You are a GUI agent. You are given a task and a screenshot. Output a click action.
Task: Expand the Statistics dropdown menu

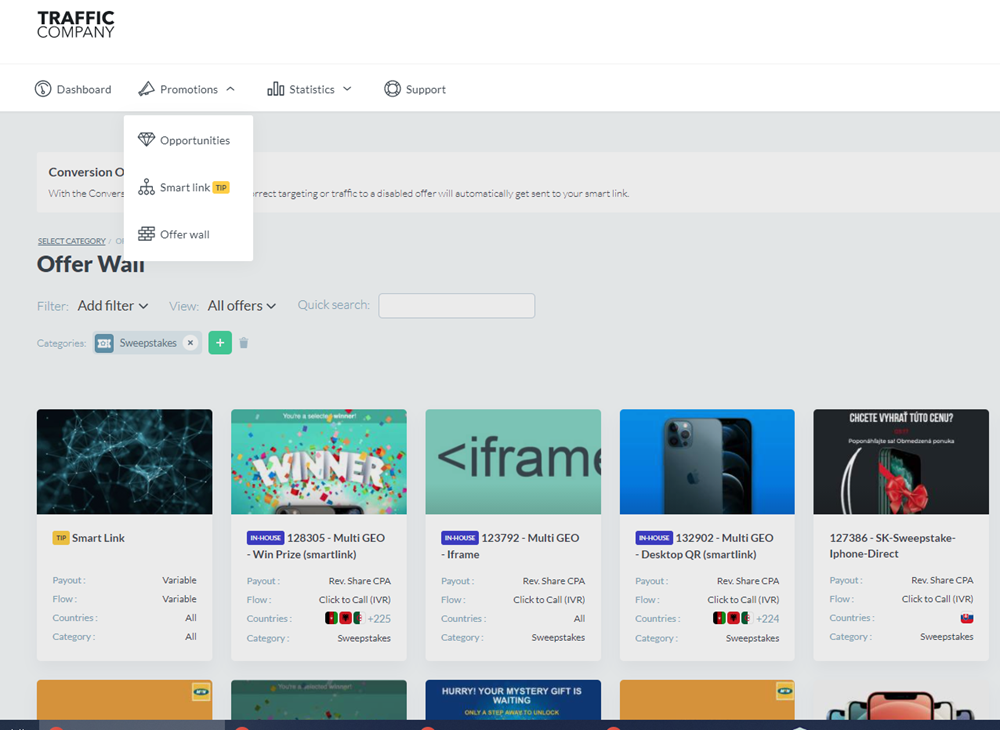click(x=310, y=89)
